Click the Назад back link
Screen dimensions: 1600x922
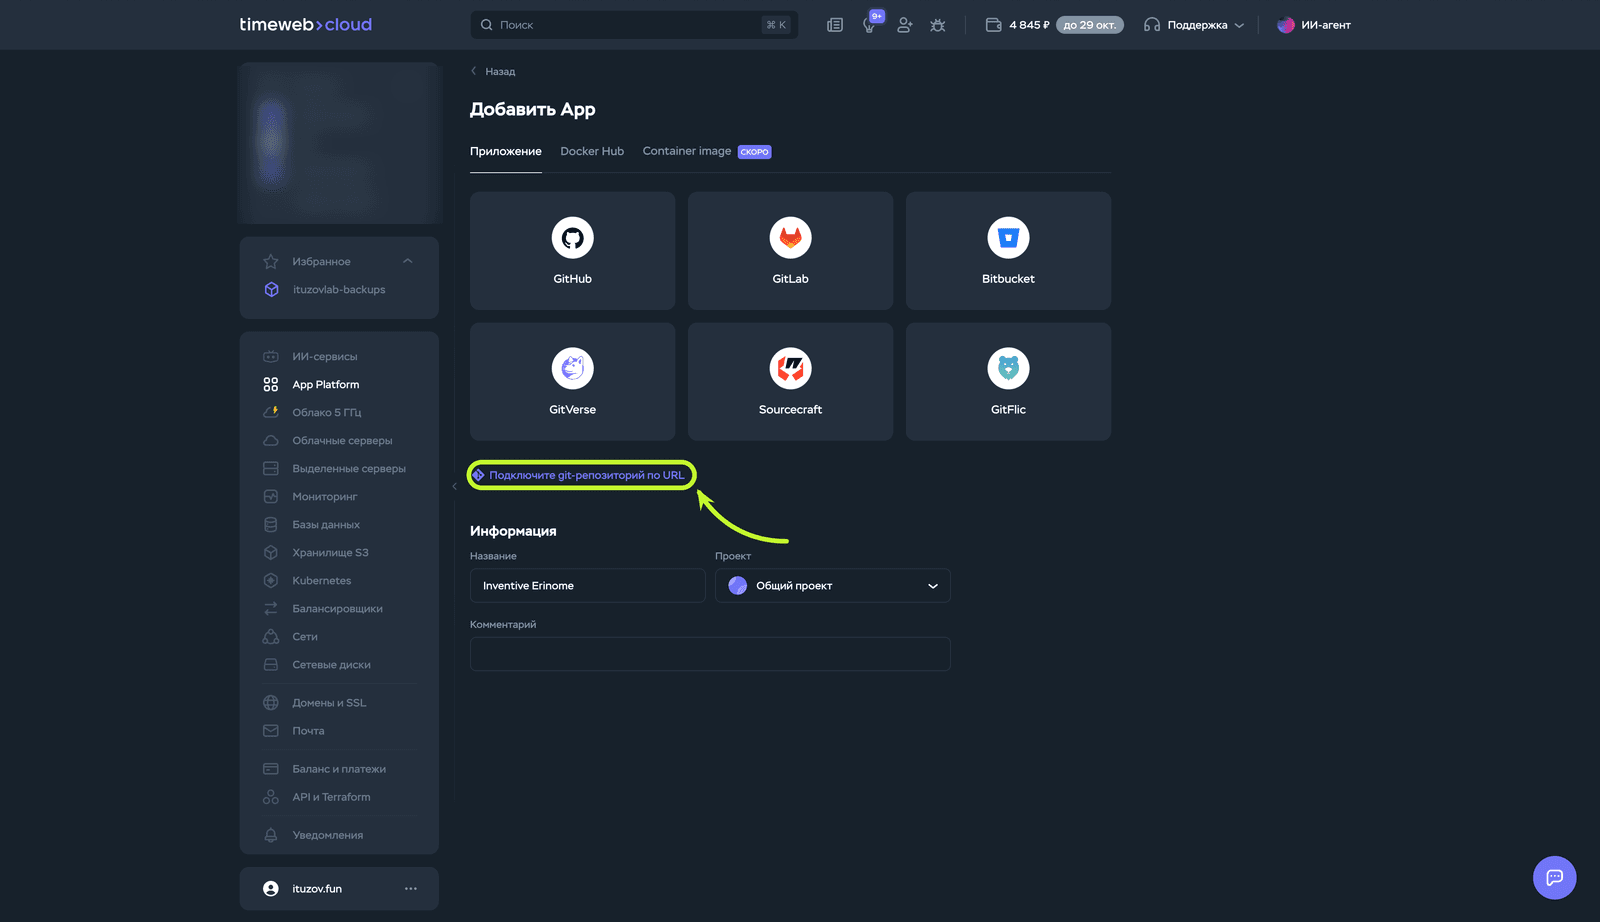coord(493,72)
